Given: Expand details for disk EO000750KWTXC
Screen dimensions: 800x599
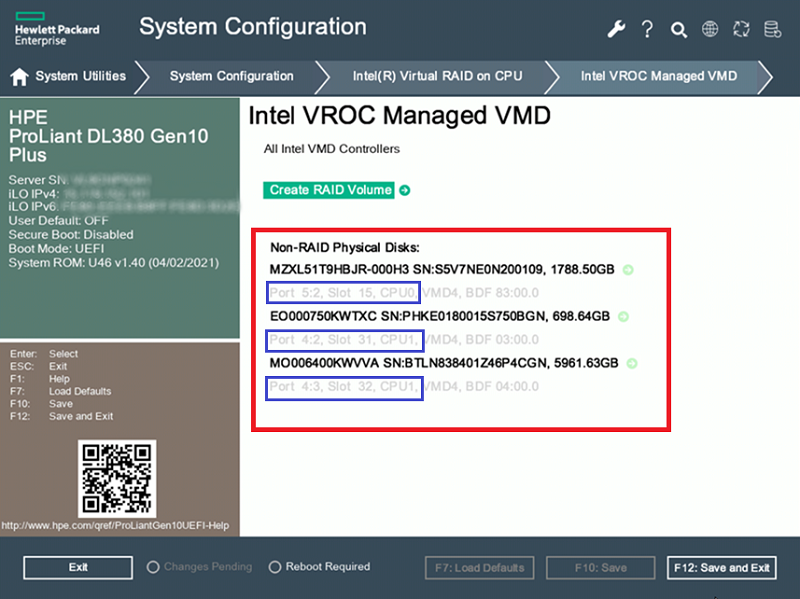Looking at the screenshot, I should coord(622,316).
